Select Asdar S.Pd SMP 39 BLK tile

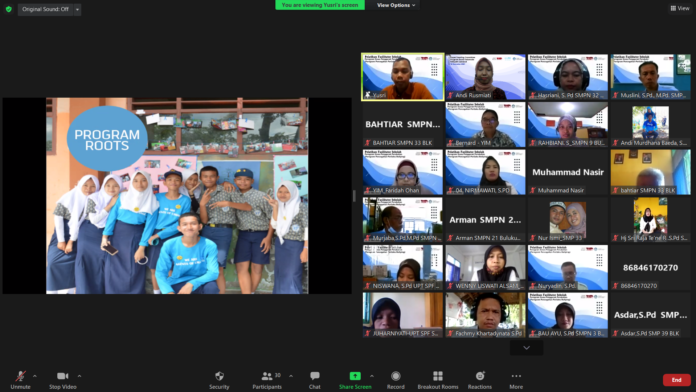point(650,315)
